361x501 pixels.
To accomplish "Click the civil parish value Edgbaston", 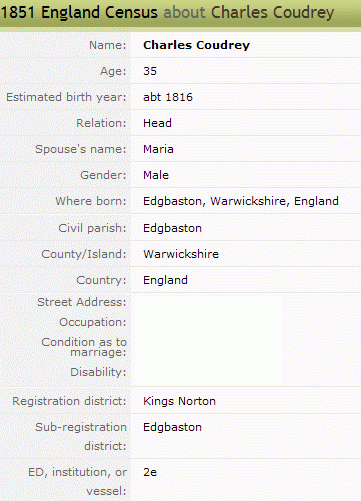I will 172,228.
